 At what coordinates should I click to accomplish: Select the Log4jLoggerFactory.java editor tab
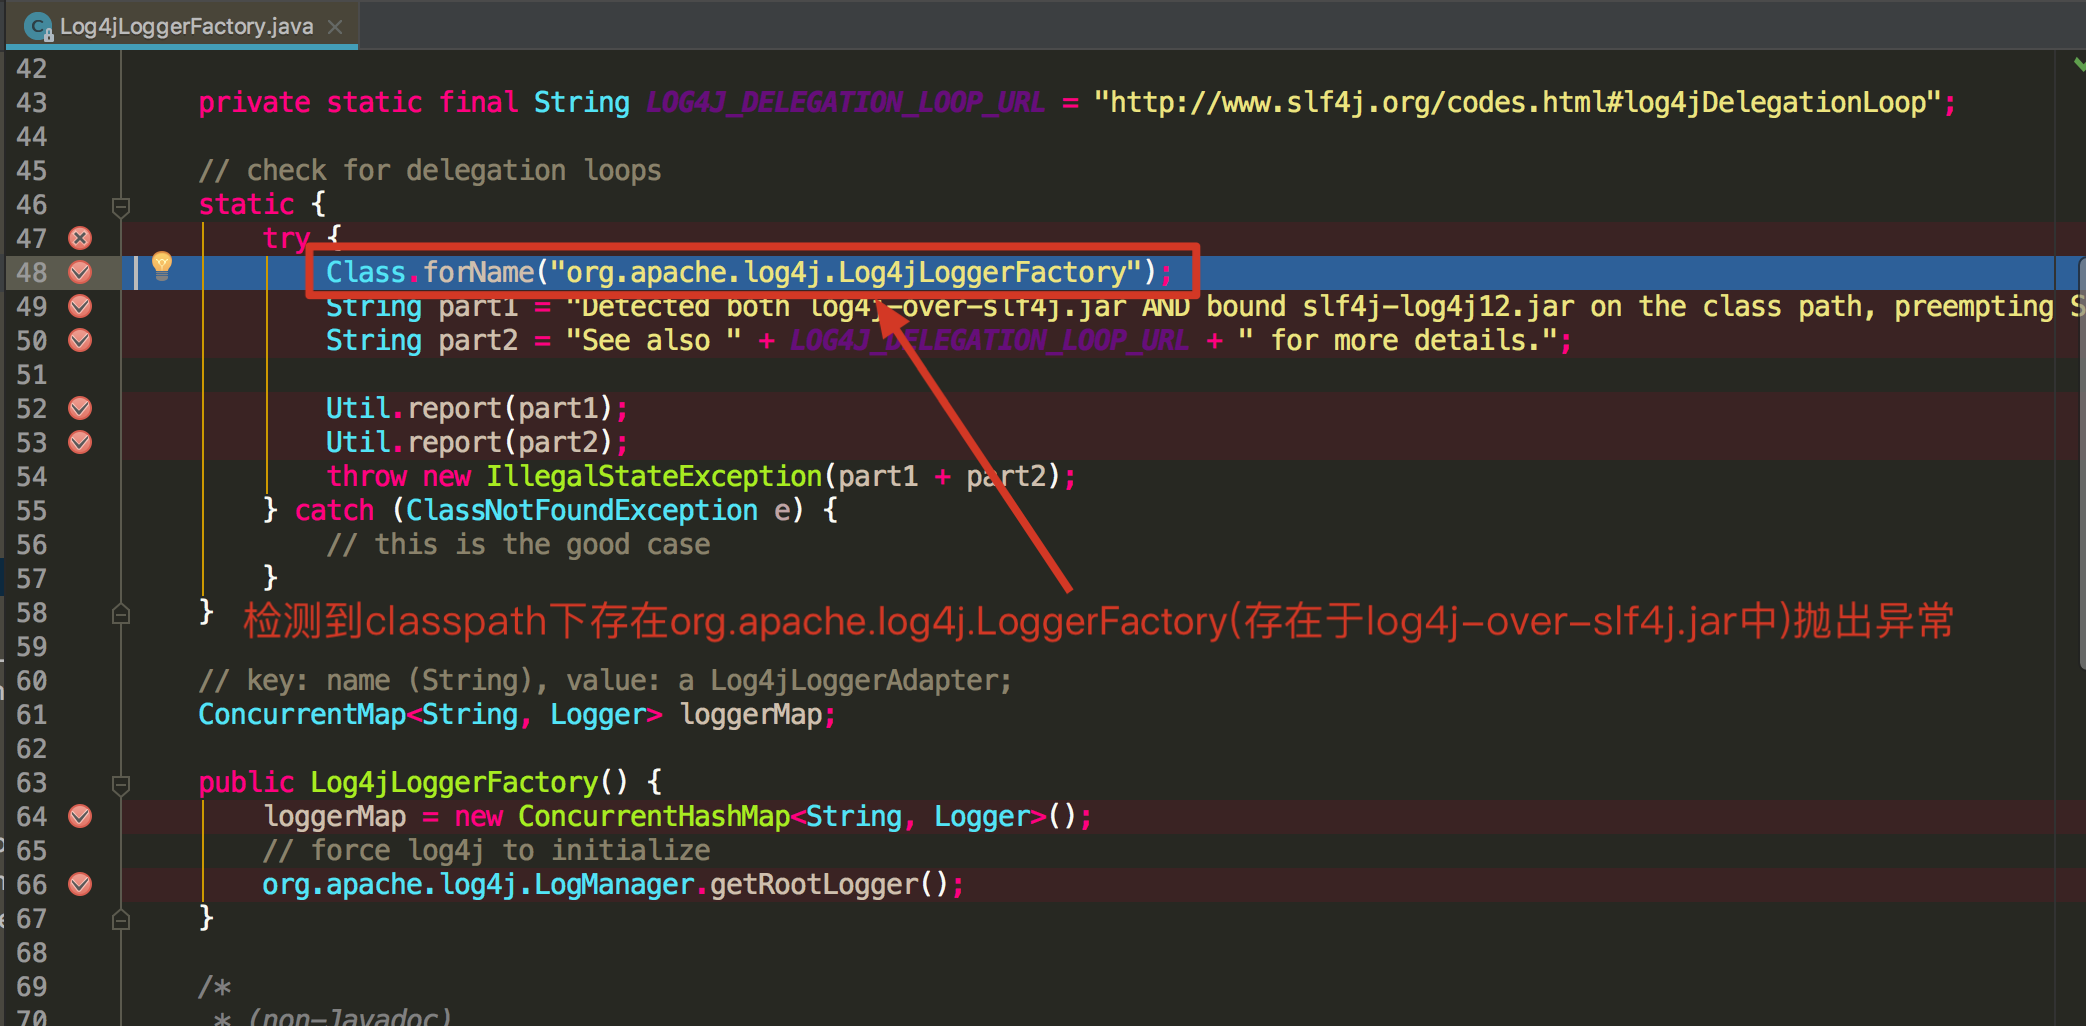(182, 26)
